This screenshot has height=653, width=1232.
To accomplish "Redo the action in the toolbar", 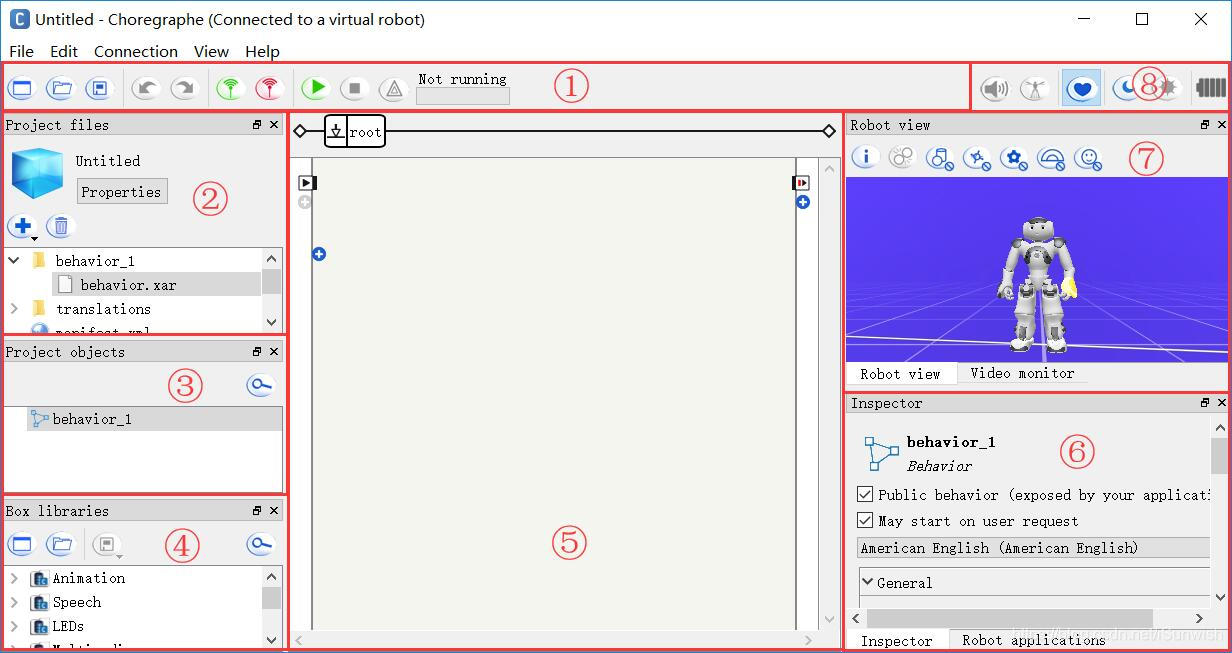I will [x=183, y=88].
